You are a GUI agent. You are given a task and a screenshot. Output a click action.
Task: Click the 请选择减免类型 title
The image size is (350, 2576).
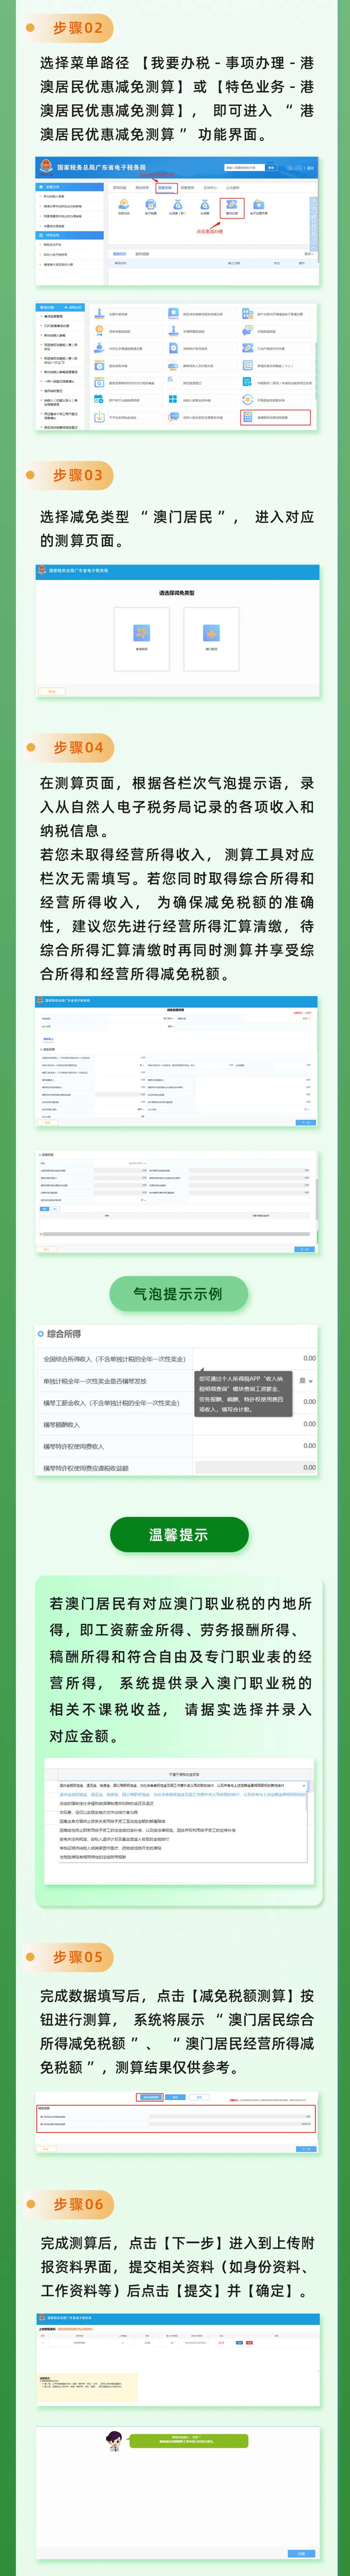177,593
